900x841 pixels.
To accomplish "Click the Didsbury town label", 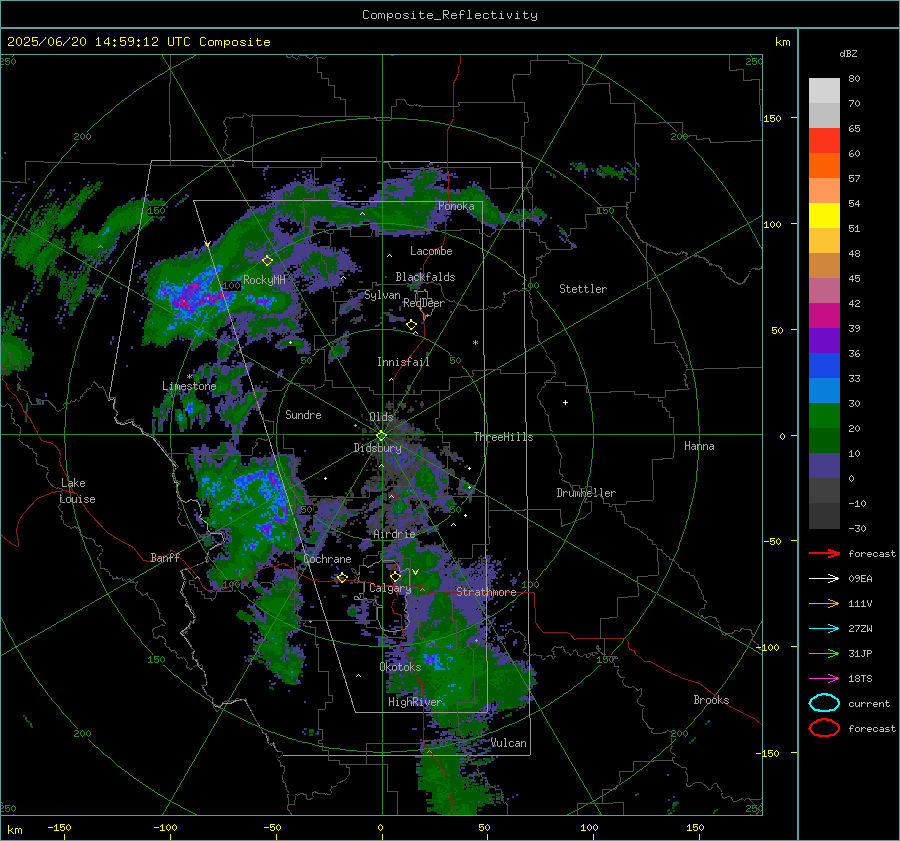I will [x=377, y=448].
